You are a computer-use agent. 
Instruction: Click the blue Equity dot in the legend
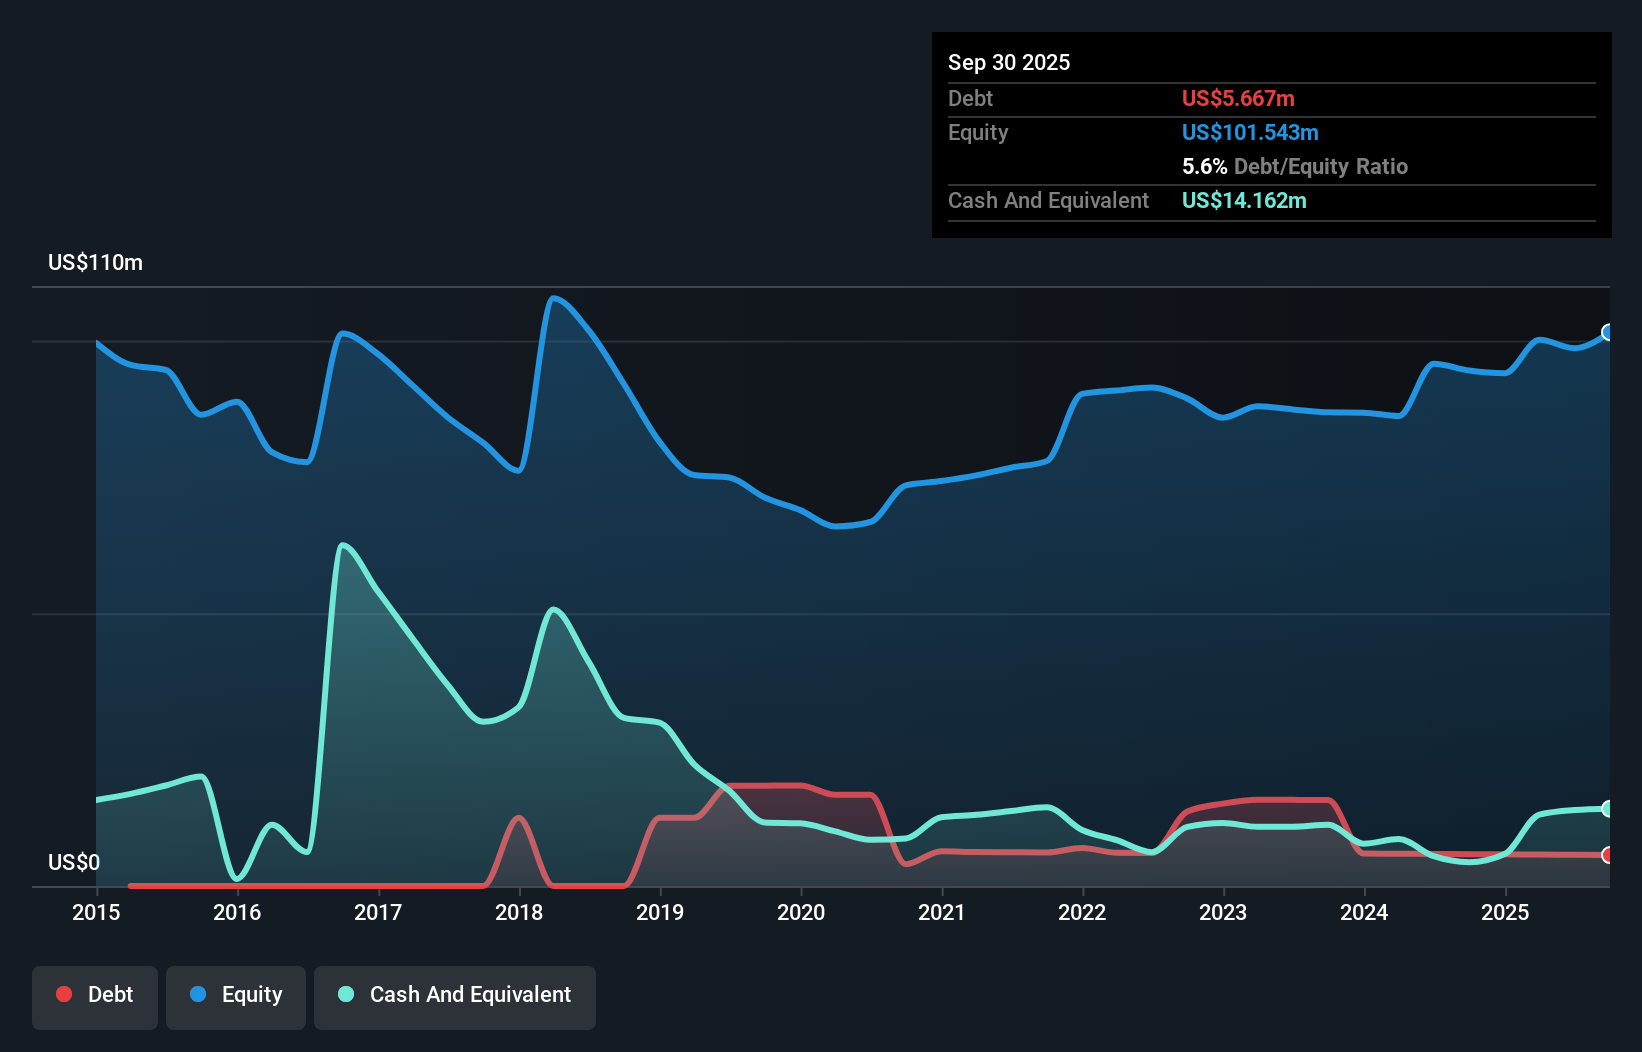click(199, 994)
